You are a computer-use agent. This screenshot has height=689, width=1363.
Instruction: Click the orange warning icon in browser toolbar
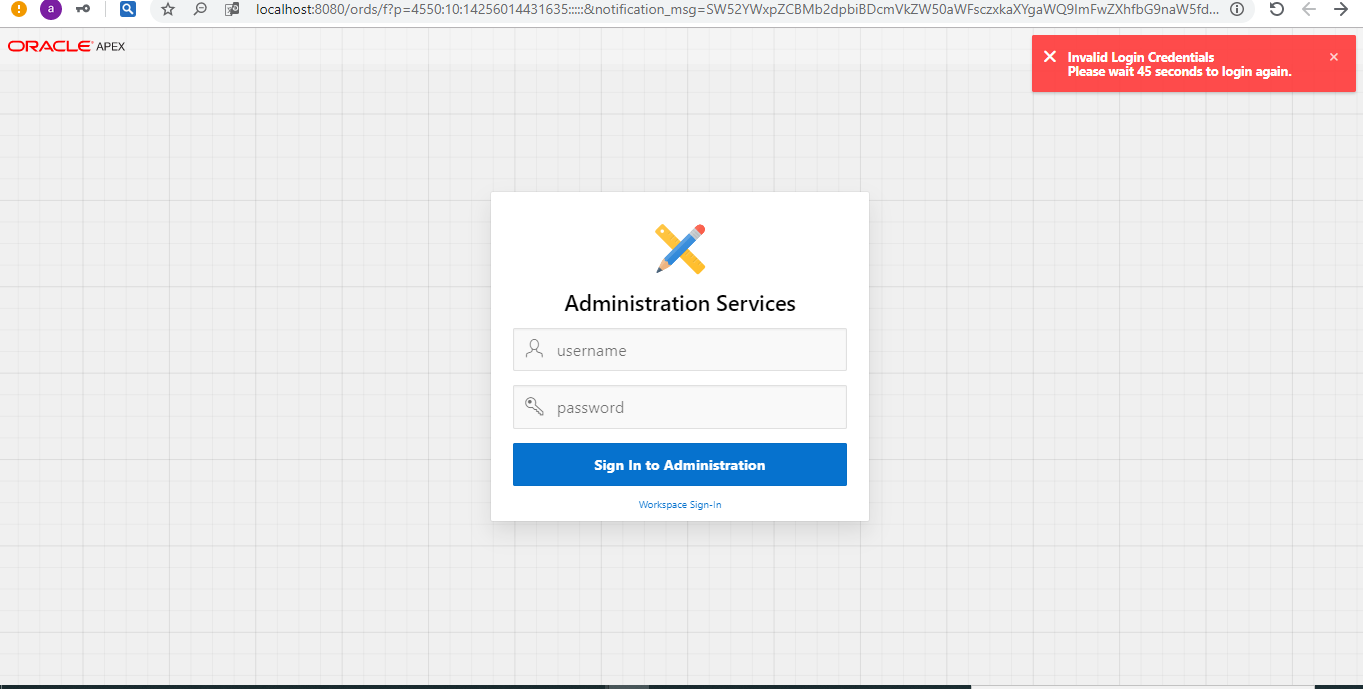pos(19,9)
